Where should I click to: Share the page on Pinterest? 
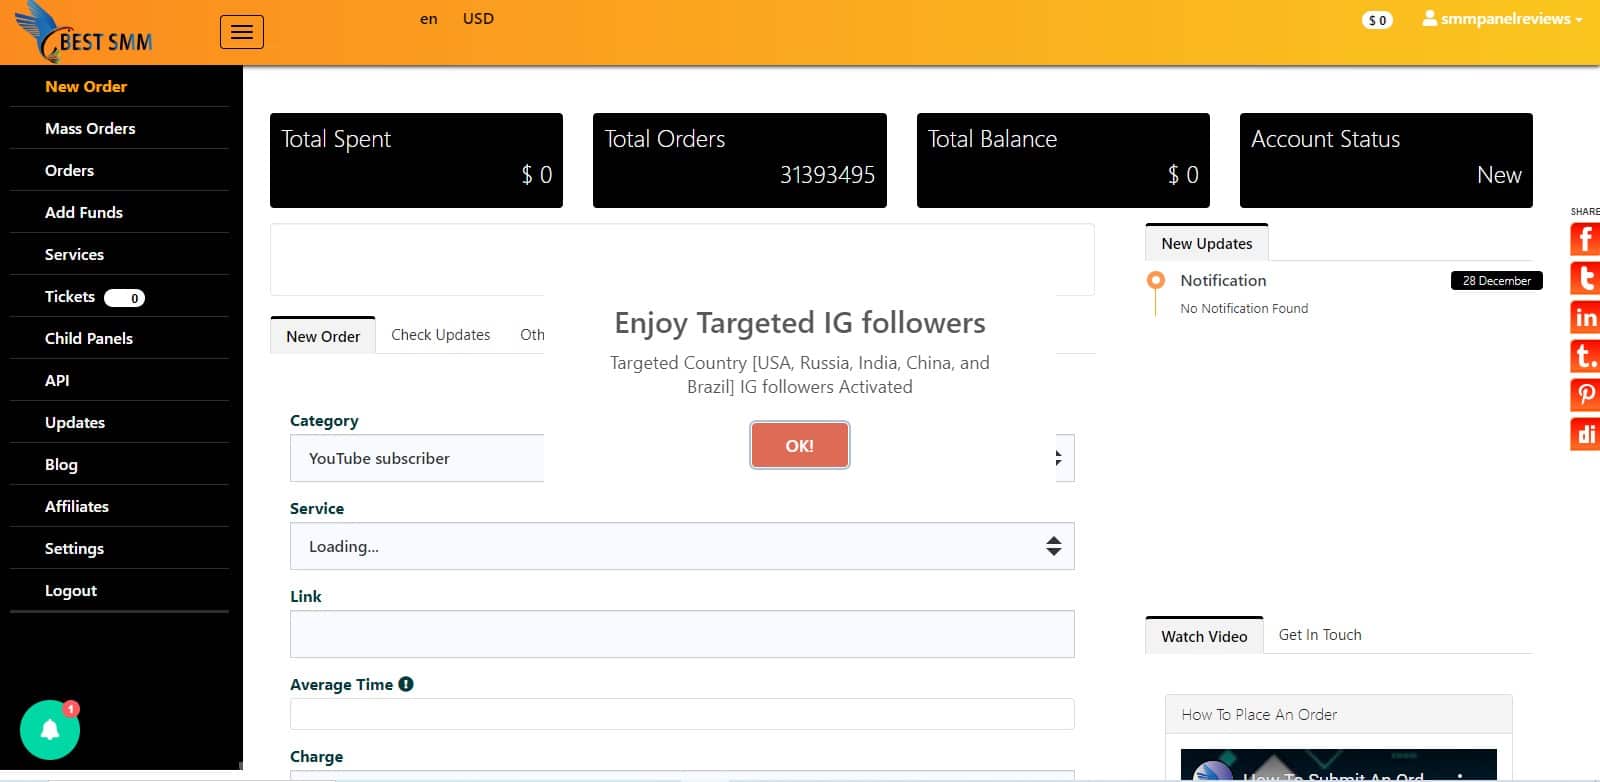point(1585,394)
